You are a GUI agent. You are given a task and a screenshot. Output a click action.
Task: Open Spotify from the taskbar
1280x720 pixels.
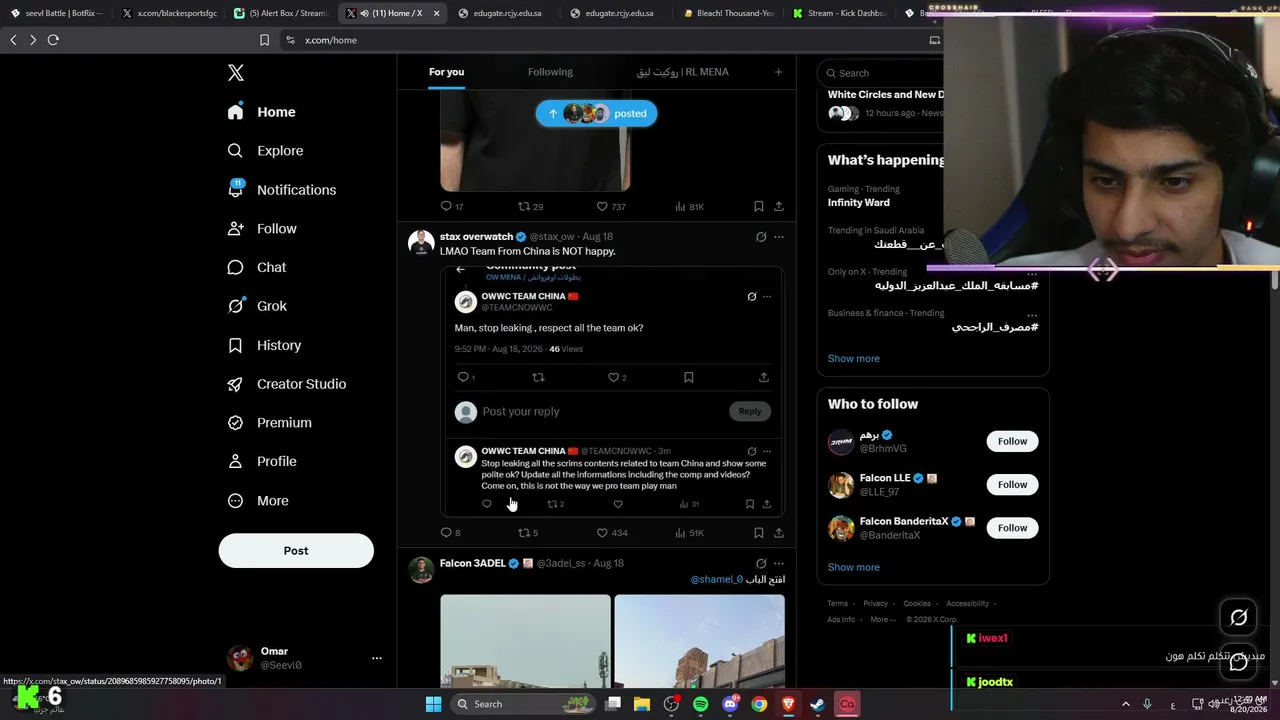click(700, 704)
